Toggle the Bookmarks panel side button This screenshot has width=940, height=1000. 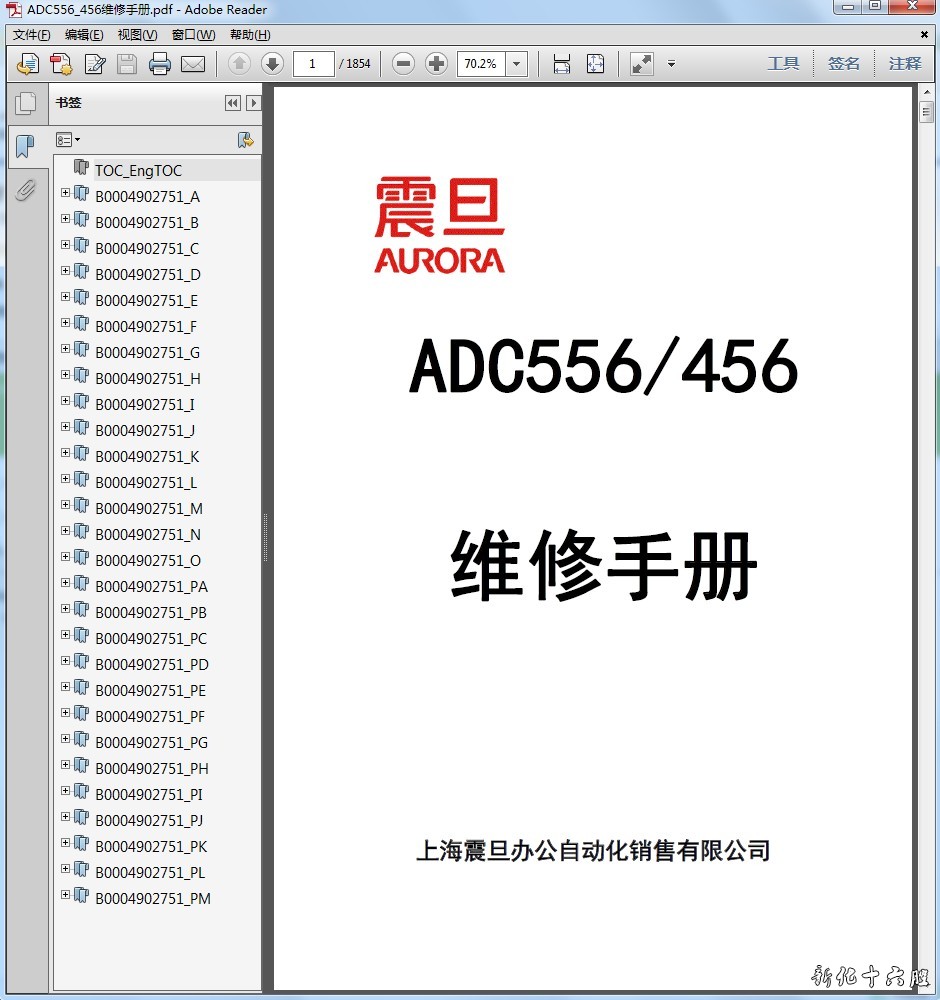pos(25,147)
